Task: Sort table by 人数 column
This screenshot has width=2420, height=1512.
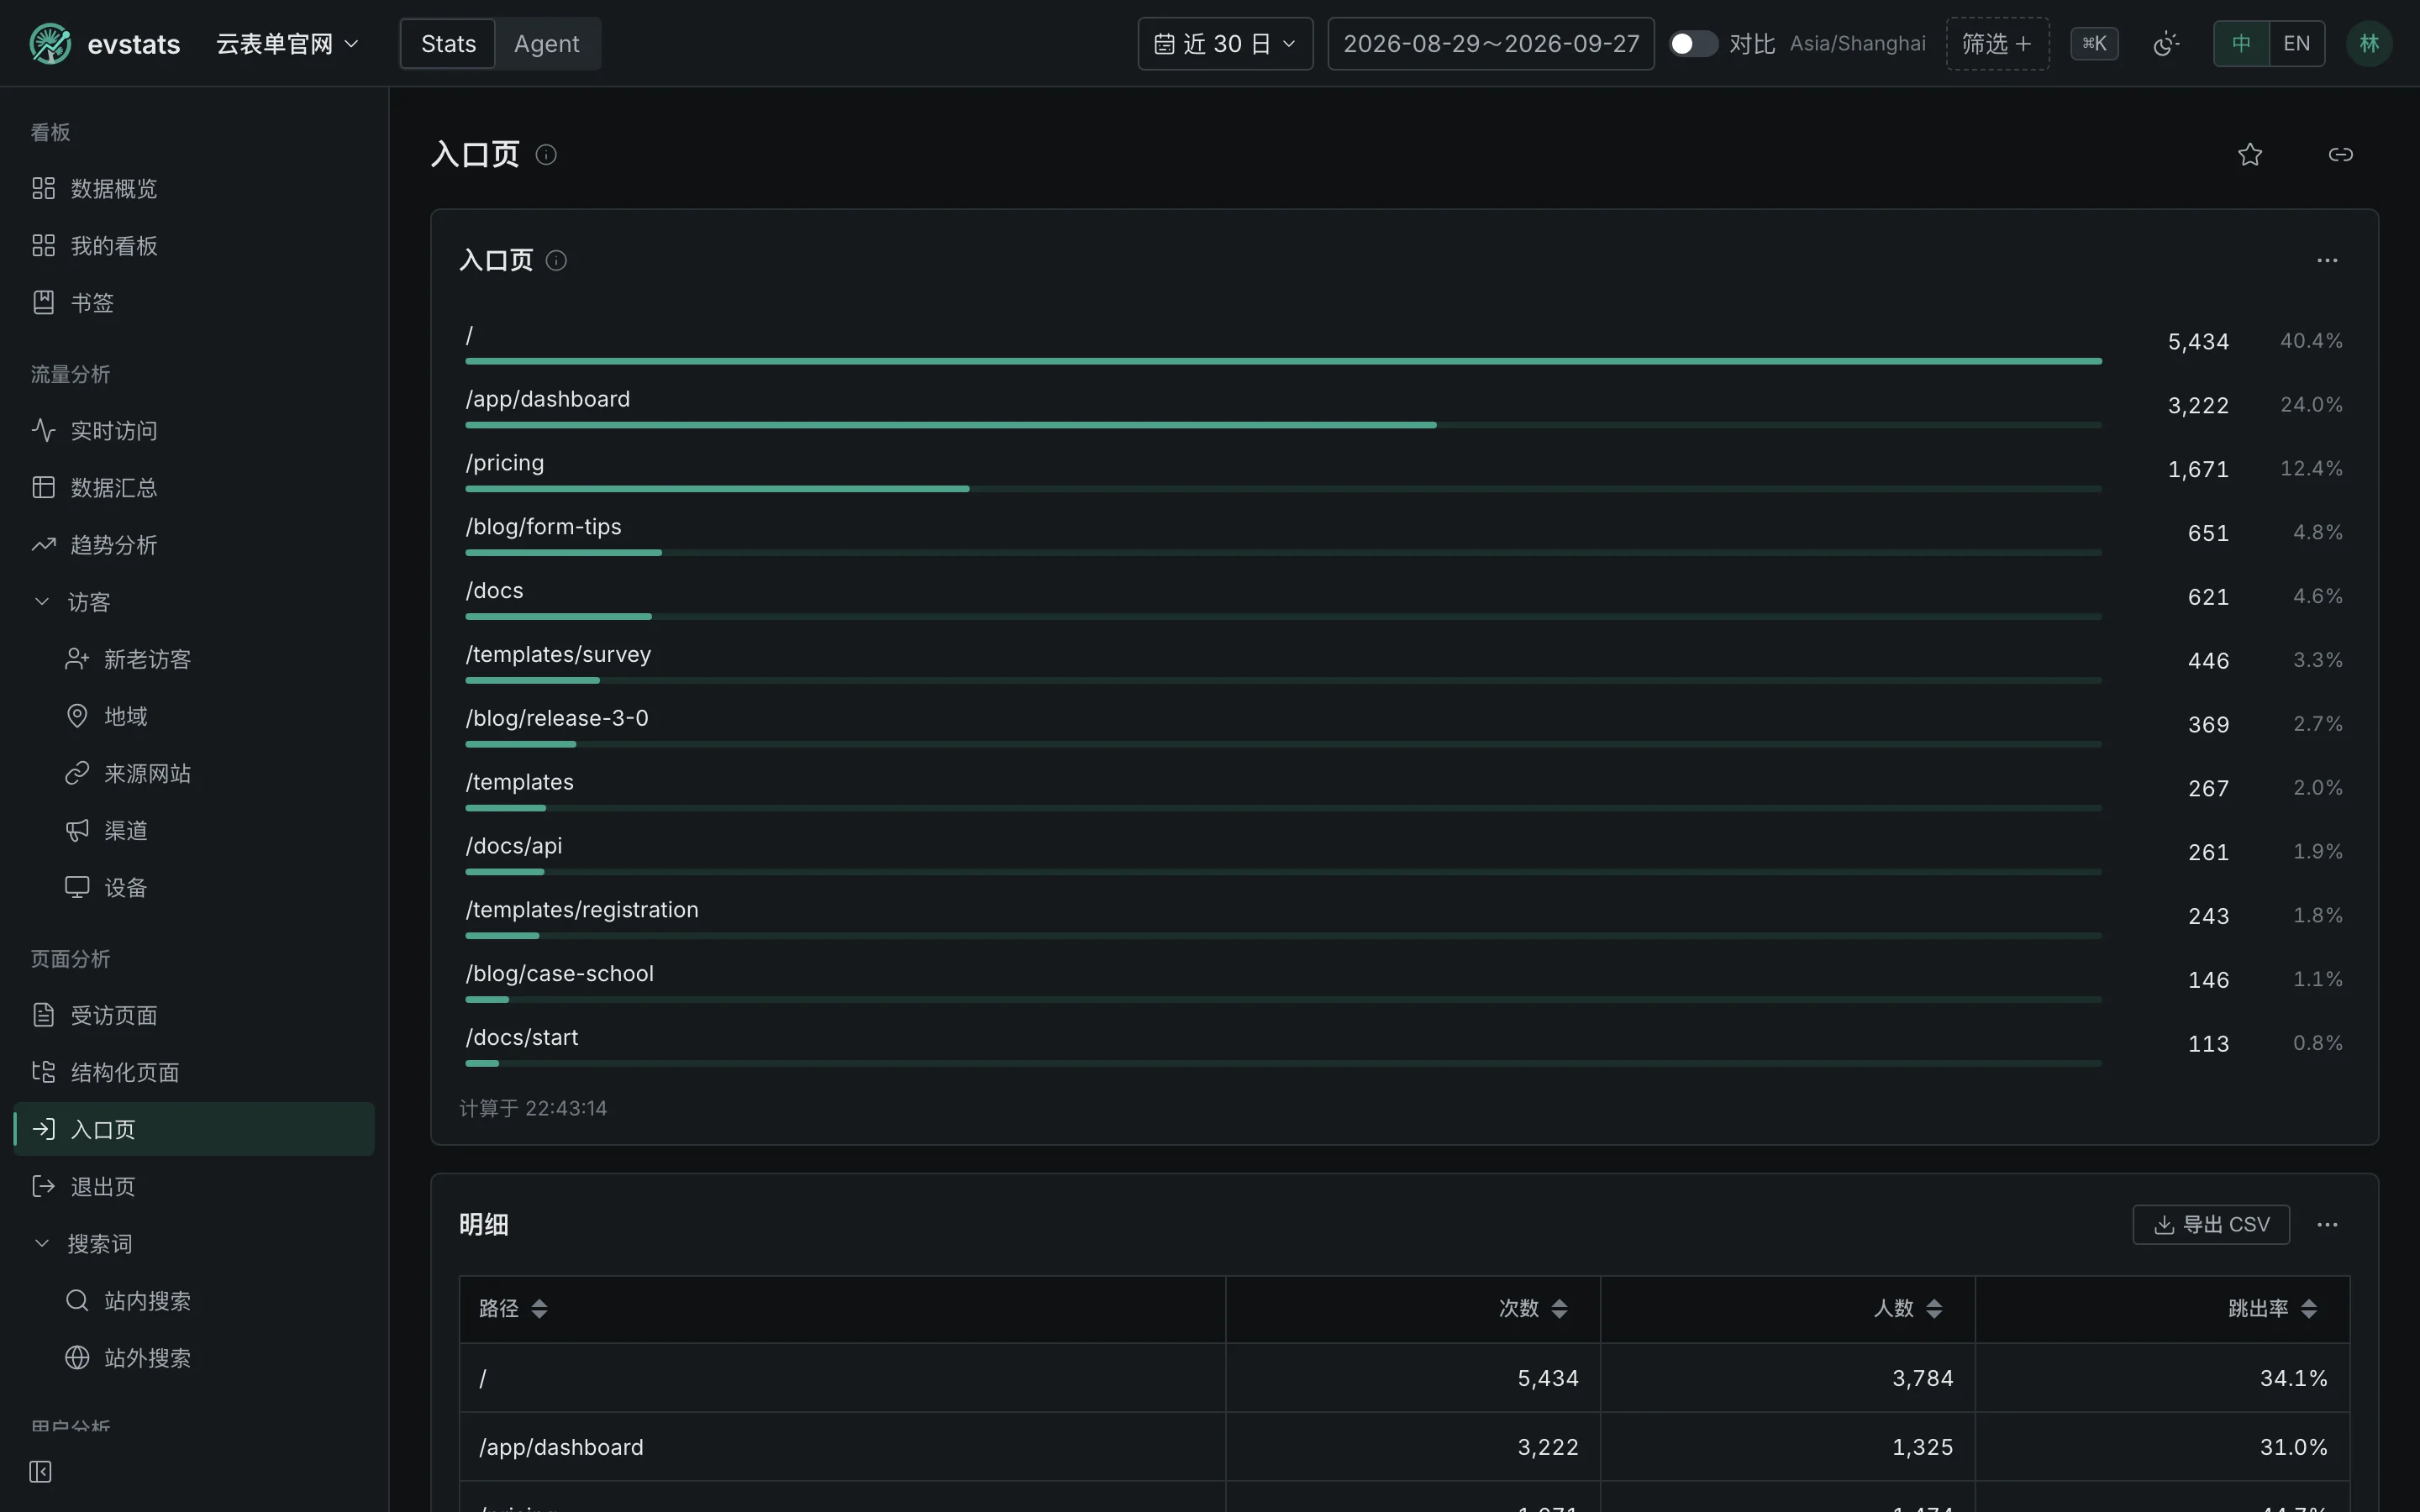Action: click(1934, 1309)
